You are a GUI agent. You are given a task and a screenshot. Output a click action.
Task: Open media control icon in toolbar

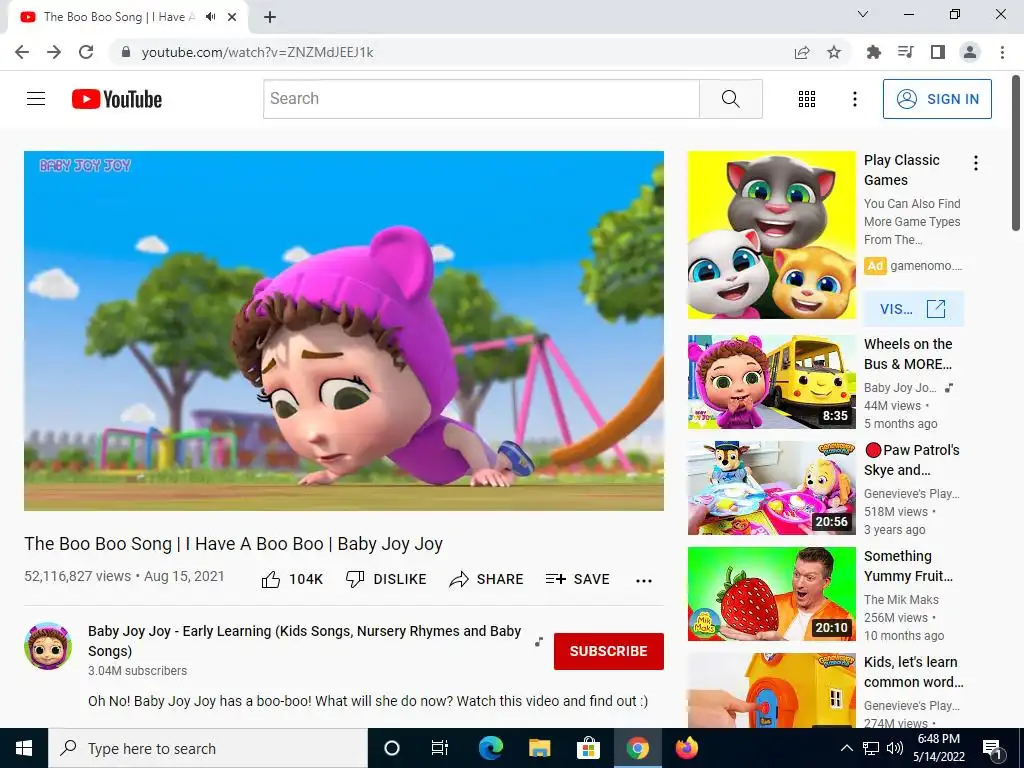coord(905,52)
